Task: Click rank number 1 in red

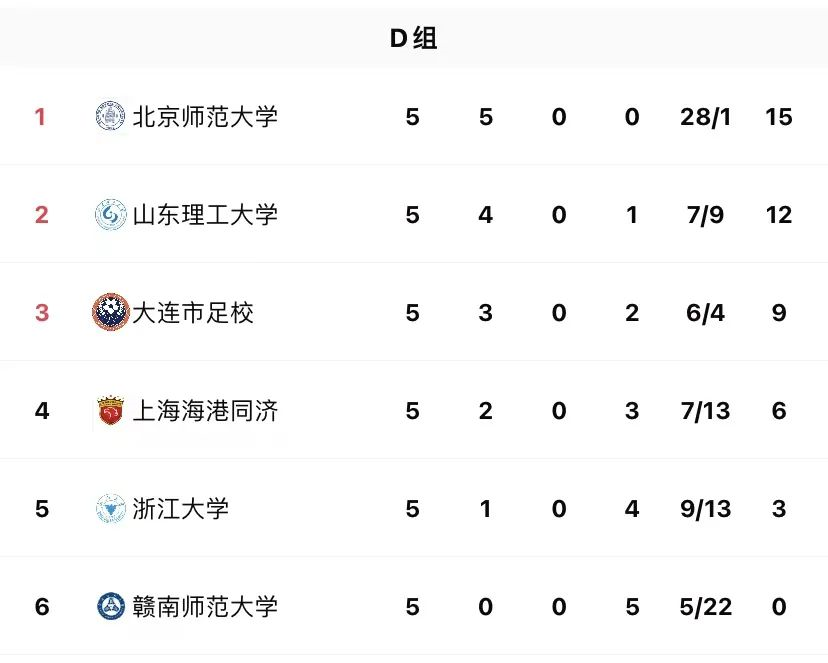Action: click(40, 117)
